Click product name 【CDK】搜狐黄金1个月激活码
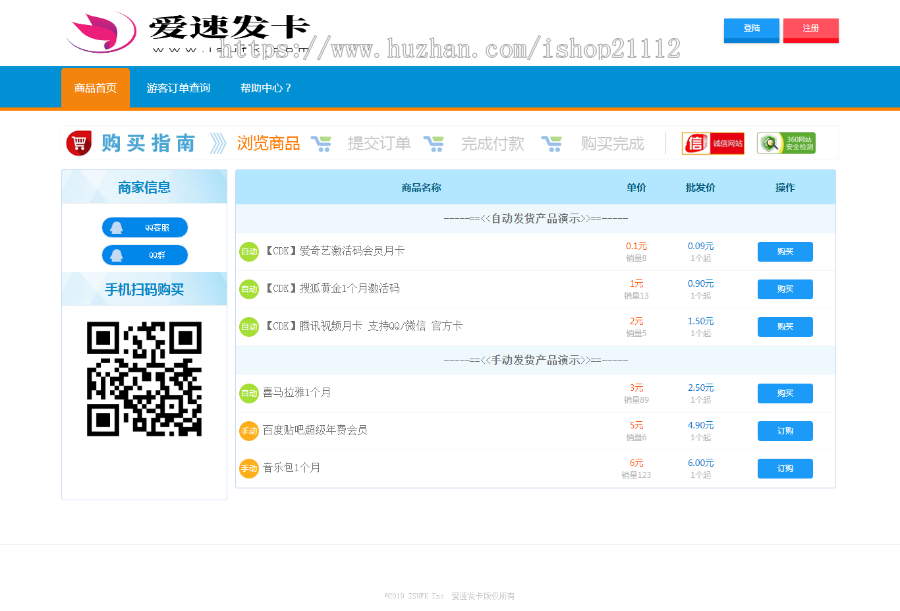 pyautogui.click(x=331, y=288)
